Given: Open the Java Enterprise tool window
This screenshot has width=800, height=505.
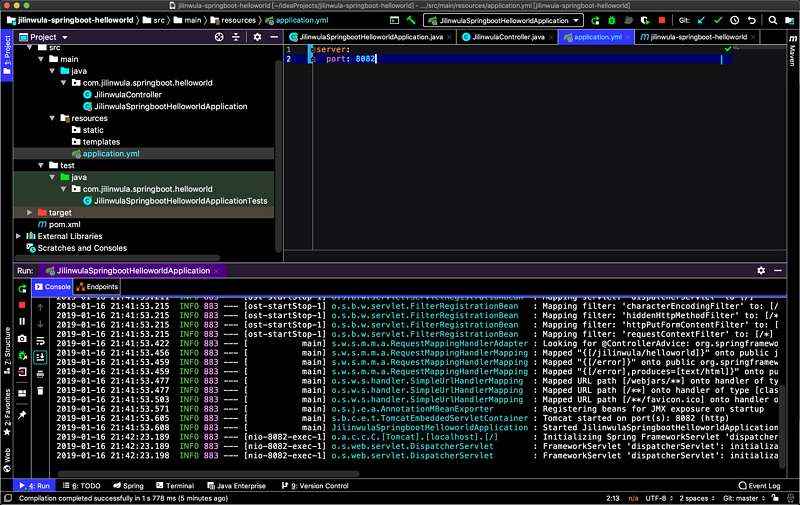Looking at the screenshot, I should (x=237, y=486).
